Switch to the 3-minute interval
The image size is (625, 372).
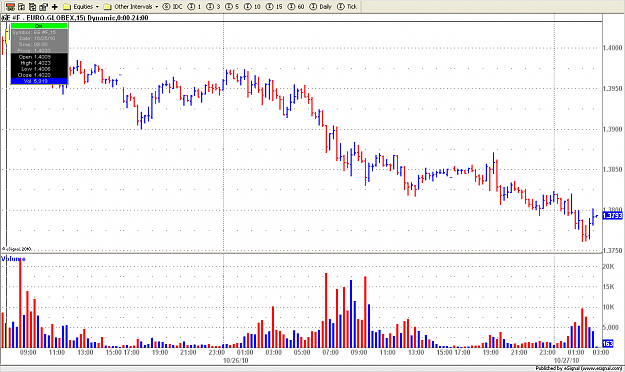213,7
